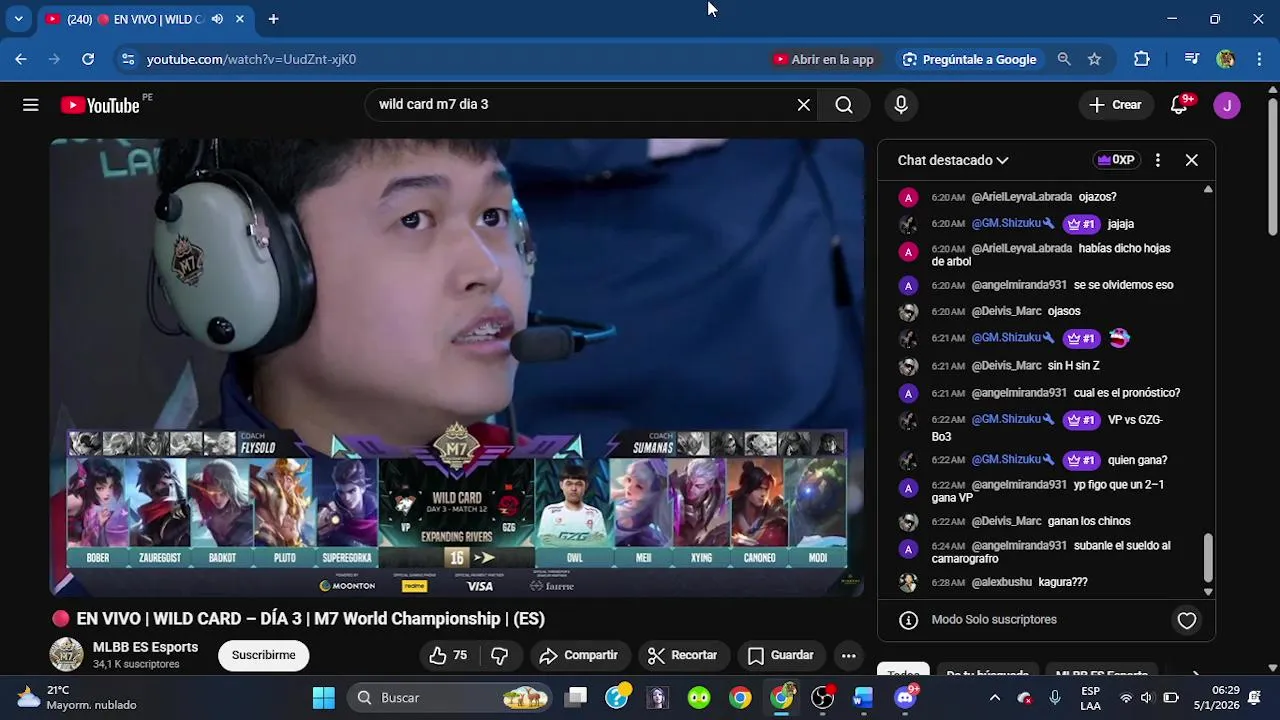Open the YouTube hamburger guide menu

coord(31,105)
